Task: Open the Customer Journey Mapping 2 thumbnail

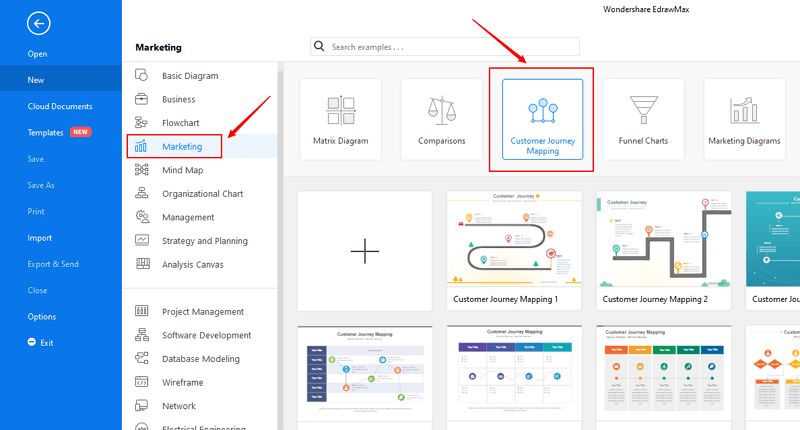Action: (664, 250)
